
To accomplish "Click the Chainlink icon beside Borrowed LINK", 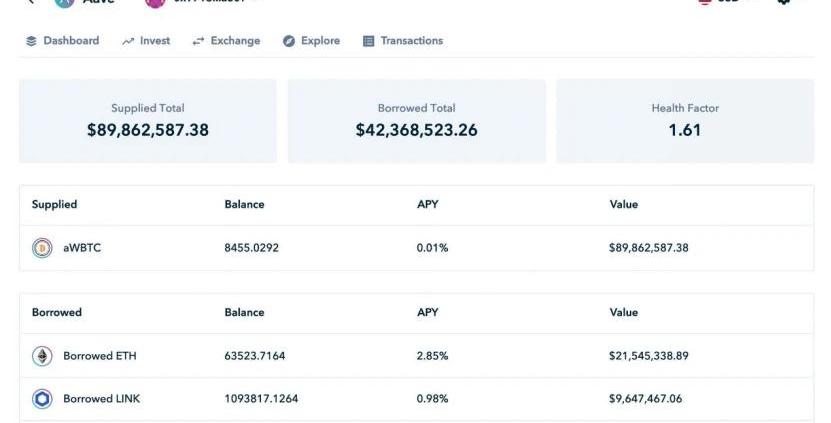I will tap(42, 399).
